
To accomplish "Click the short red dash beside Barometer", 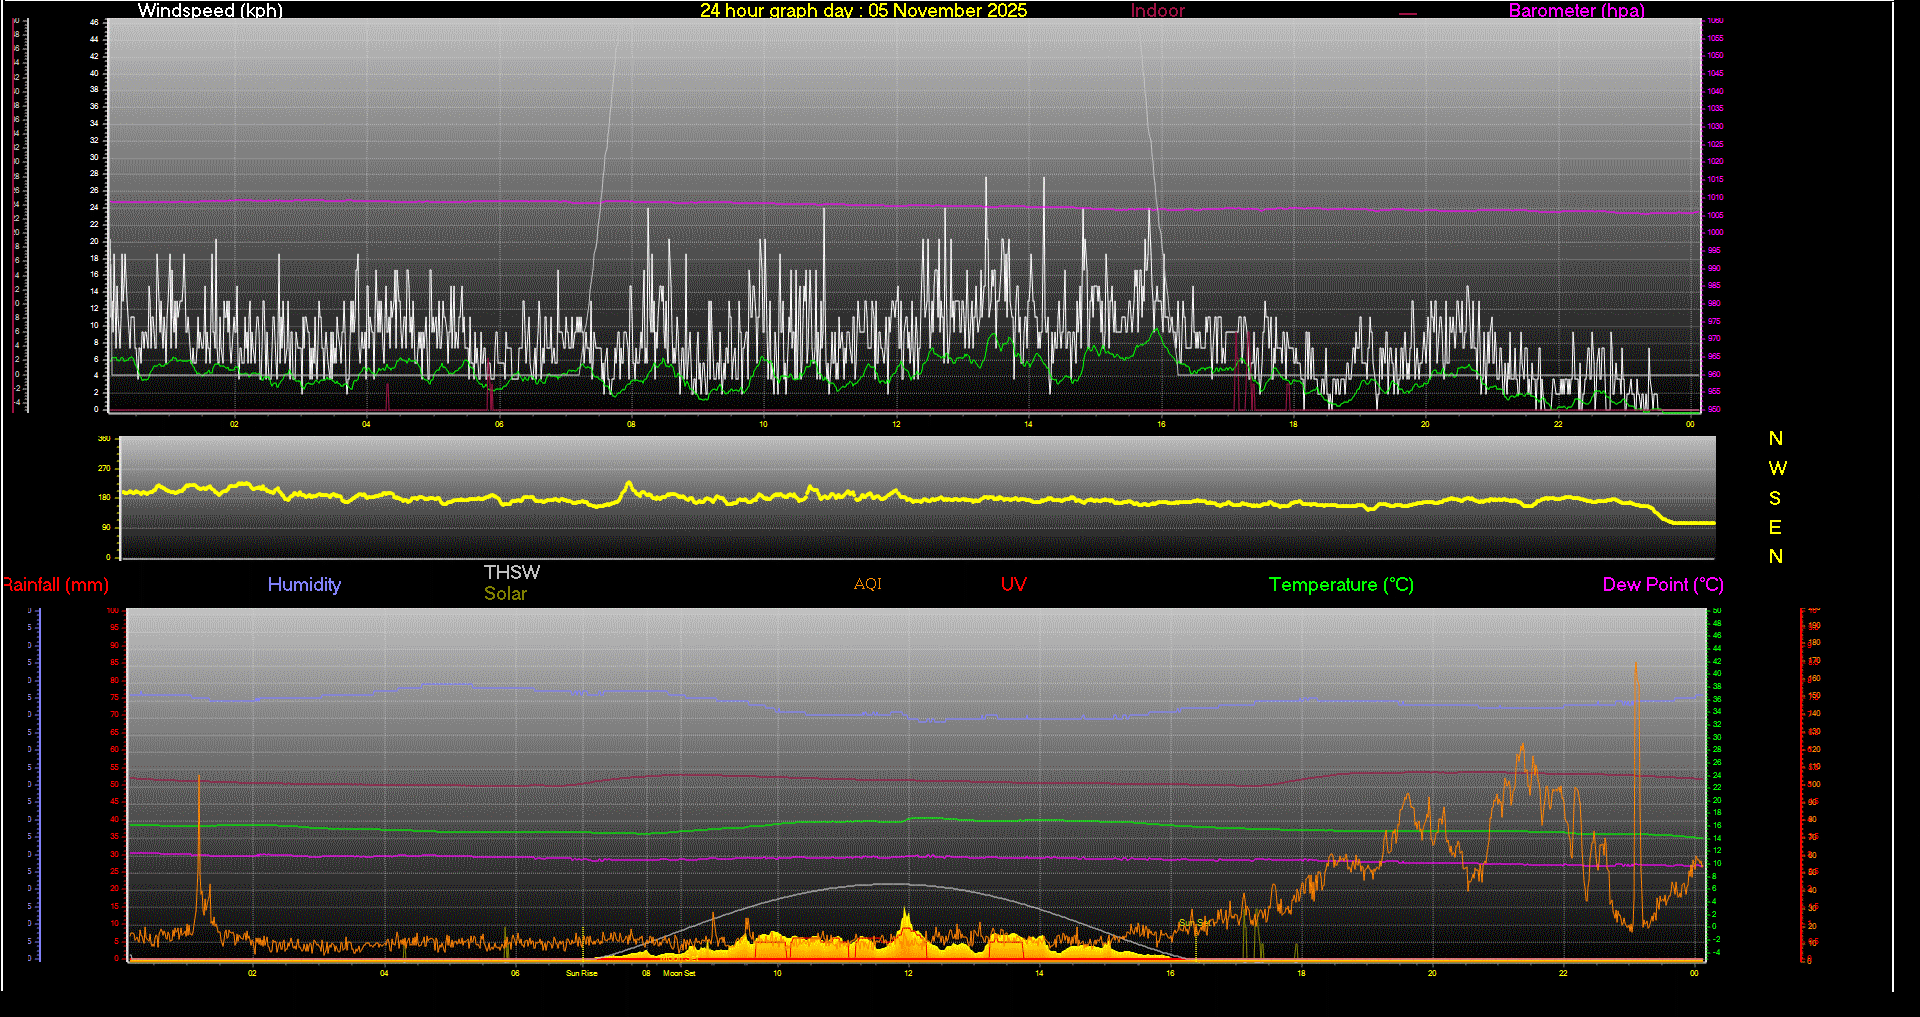I will pyautogui.click(x=1408, y=14).
